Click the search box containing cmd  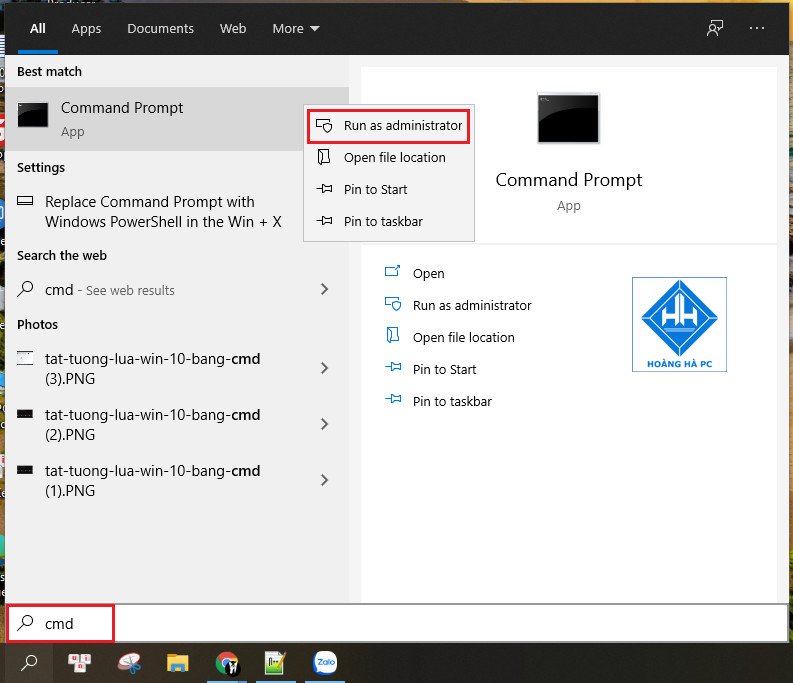click(400, 623)
